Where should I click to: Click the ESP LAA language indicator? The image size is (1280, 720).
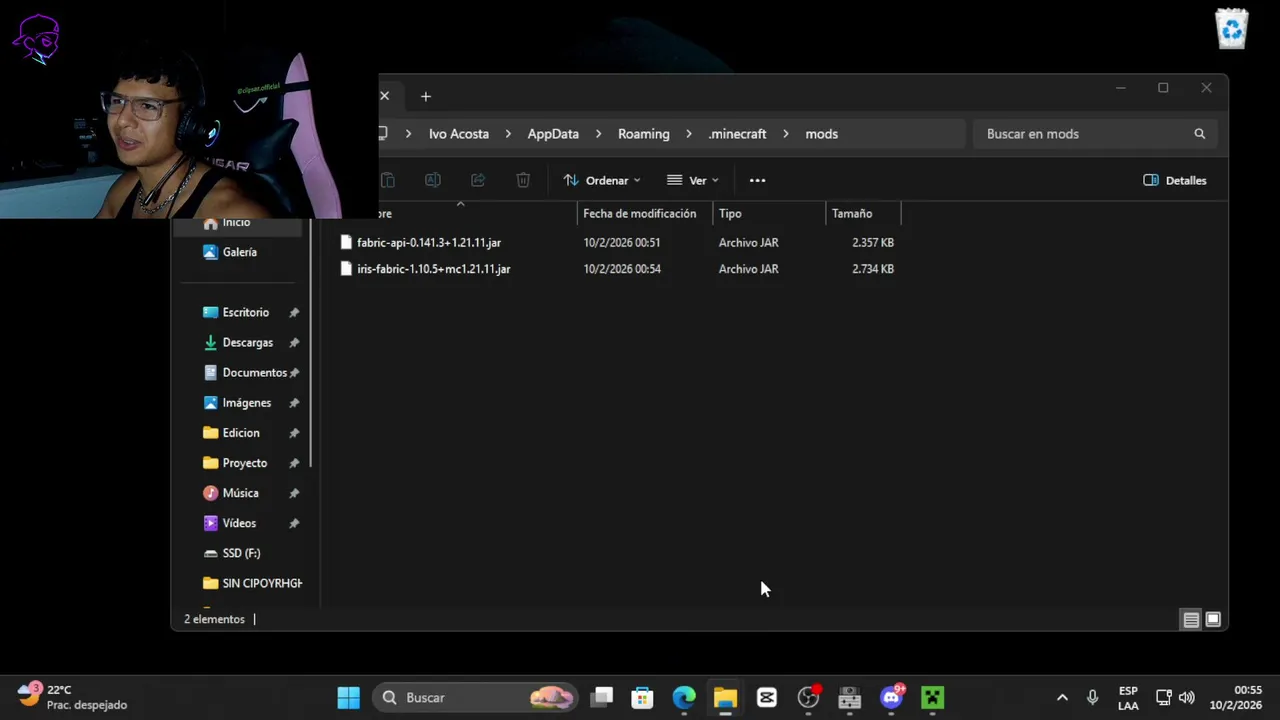1128,698
